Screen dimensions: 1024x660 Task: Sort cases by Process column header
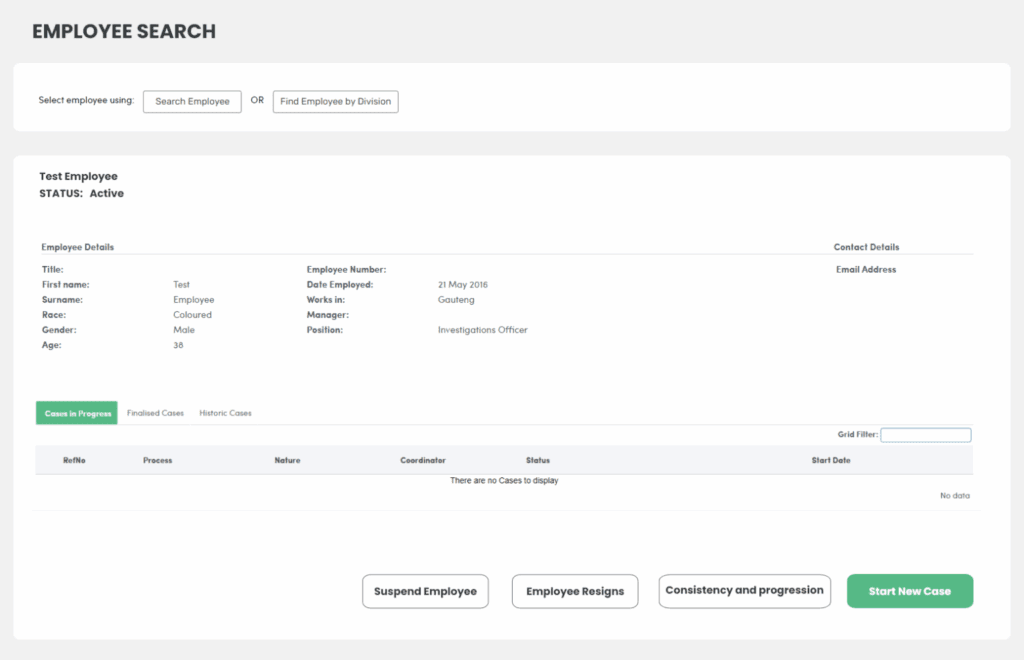pyautogui.click(x=157, y=460)
